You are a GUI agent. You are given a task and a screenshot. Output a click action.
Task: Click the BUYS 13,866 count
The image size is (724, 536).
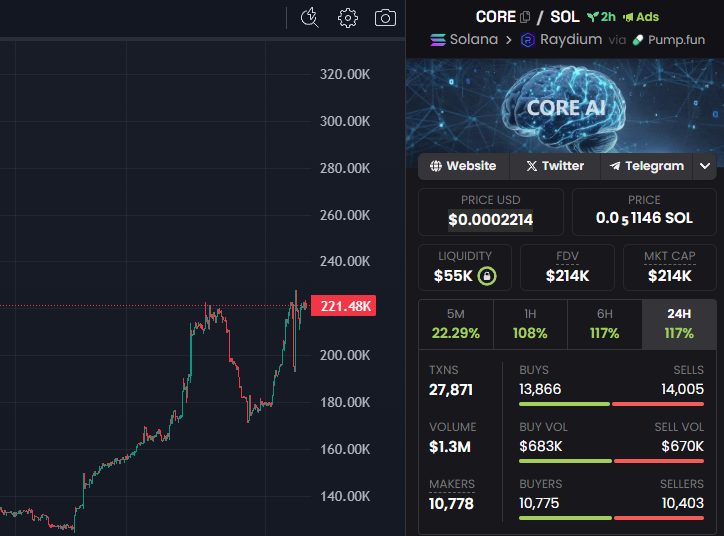(540, 389)
